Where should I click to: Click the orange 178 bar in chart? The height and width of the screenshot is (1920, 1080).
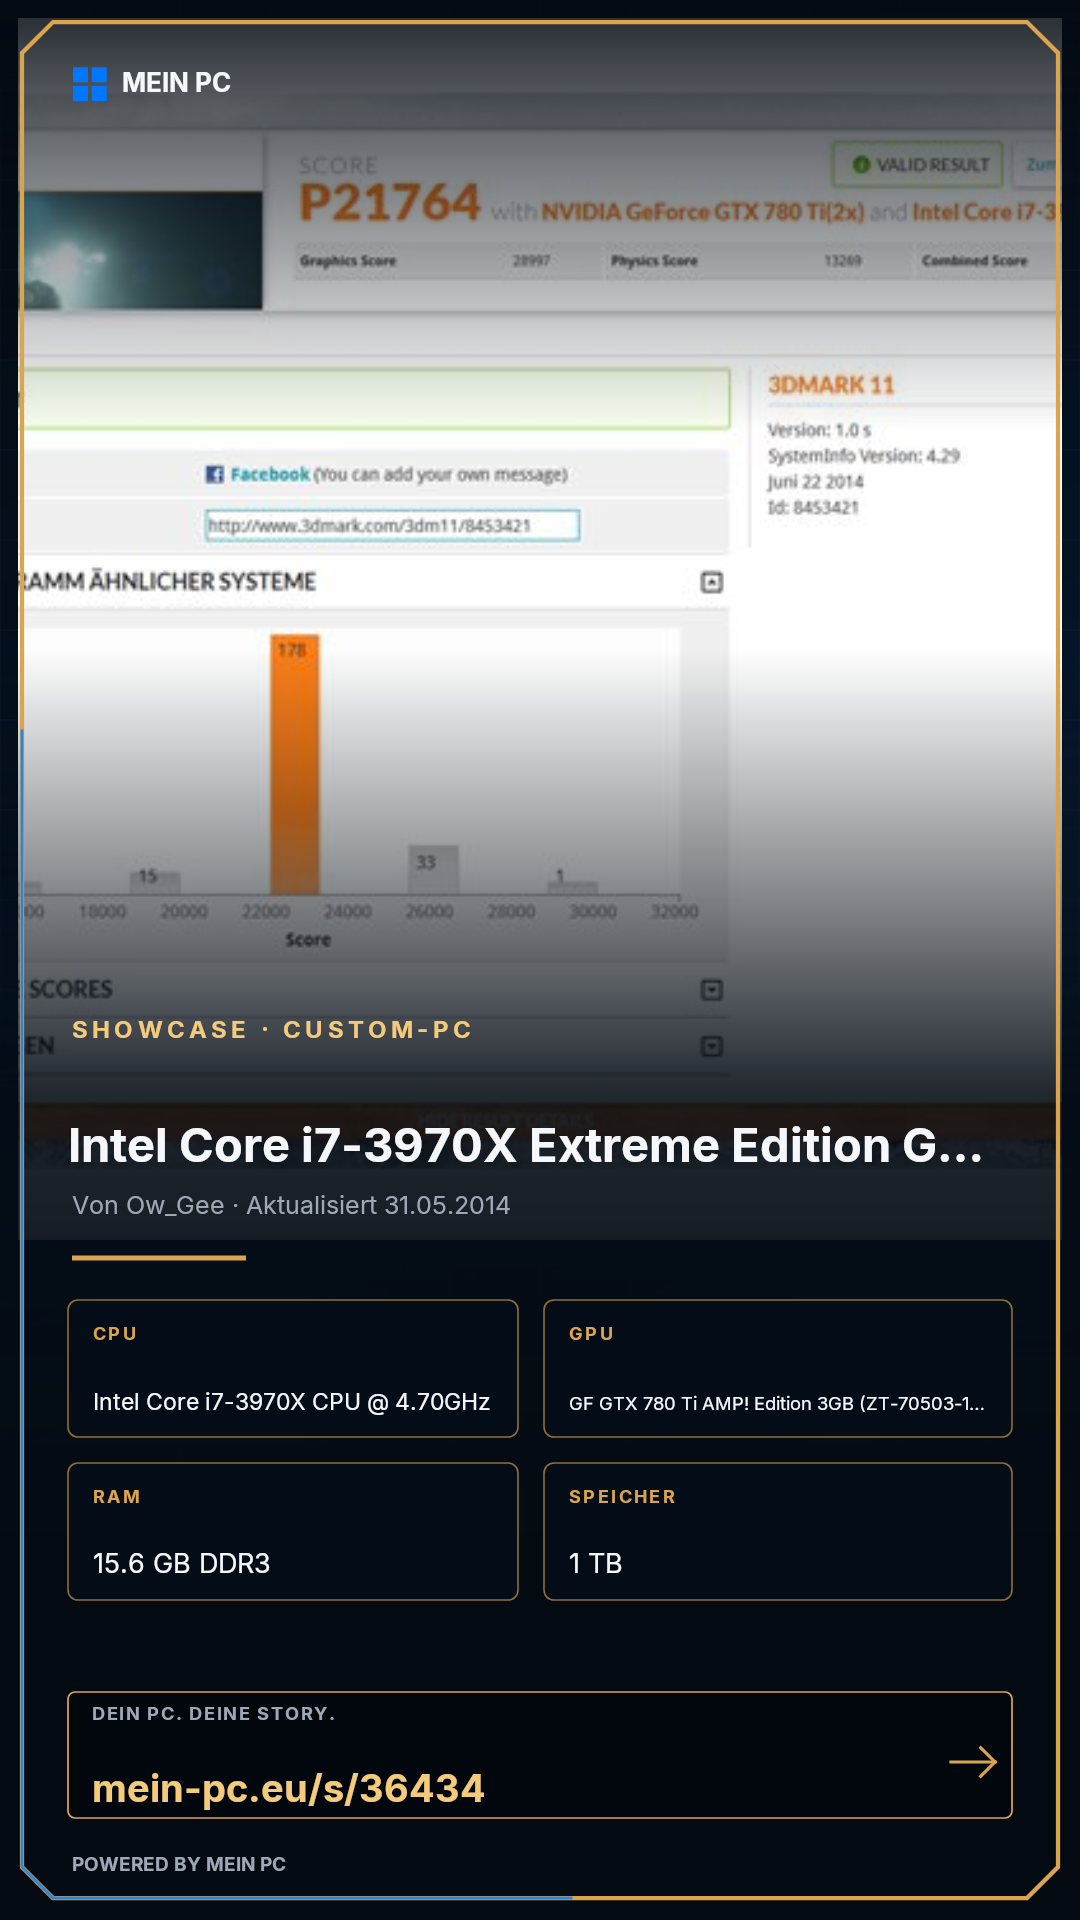click(x=295, y=764)
